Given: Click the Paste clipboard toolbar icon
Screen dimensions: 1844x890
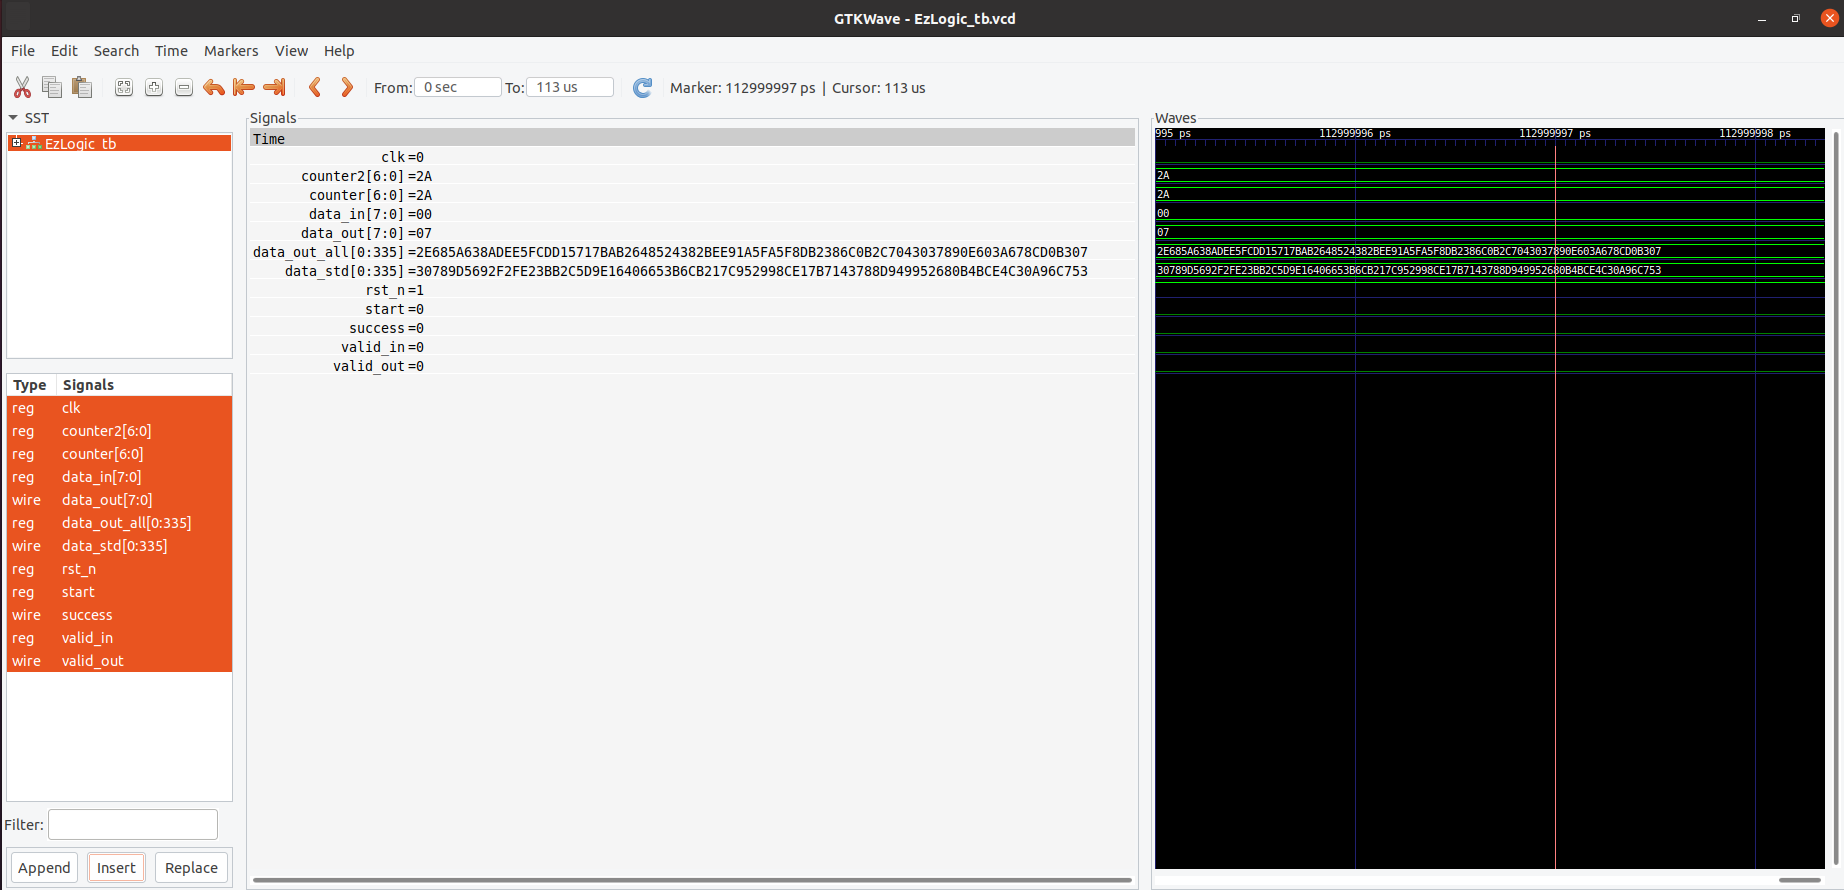Looking at the screenshot, I should (x=82, y=88).
